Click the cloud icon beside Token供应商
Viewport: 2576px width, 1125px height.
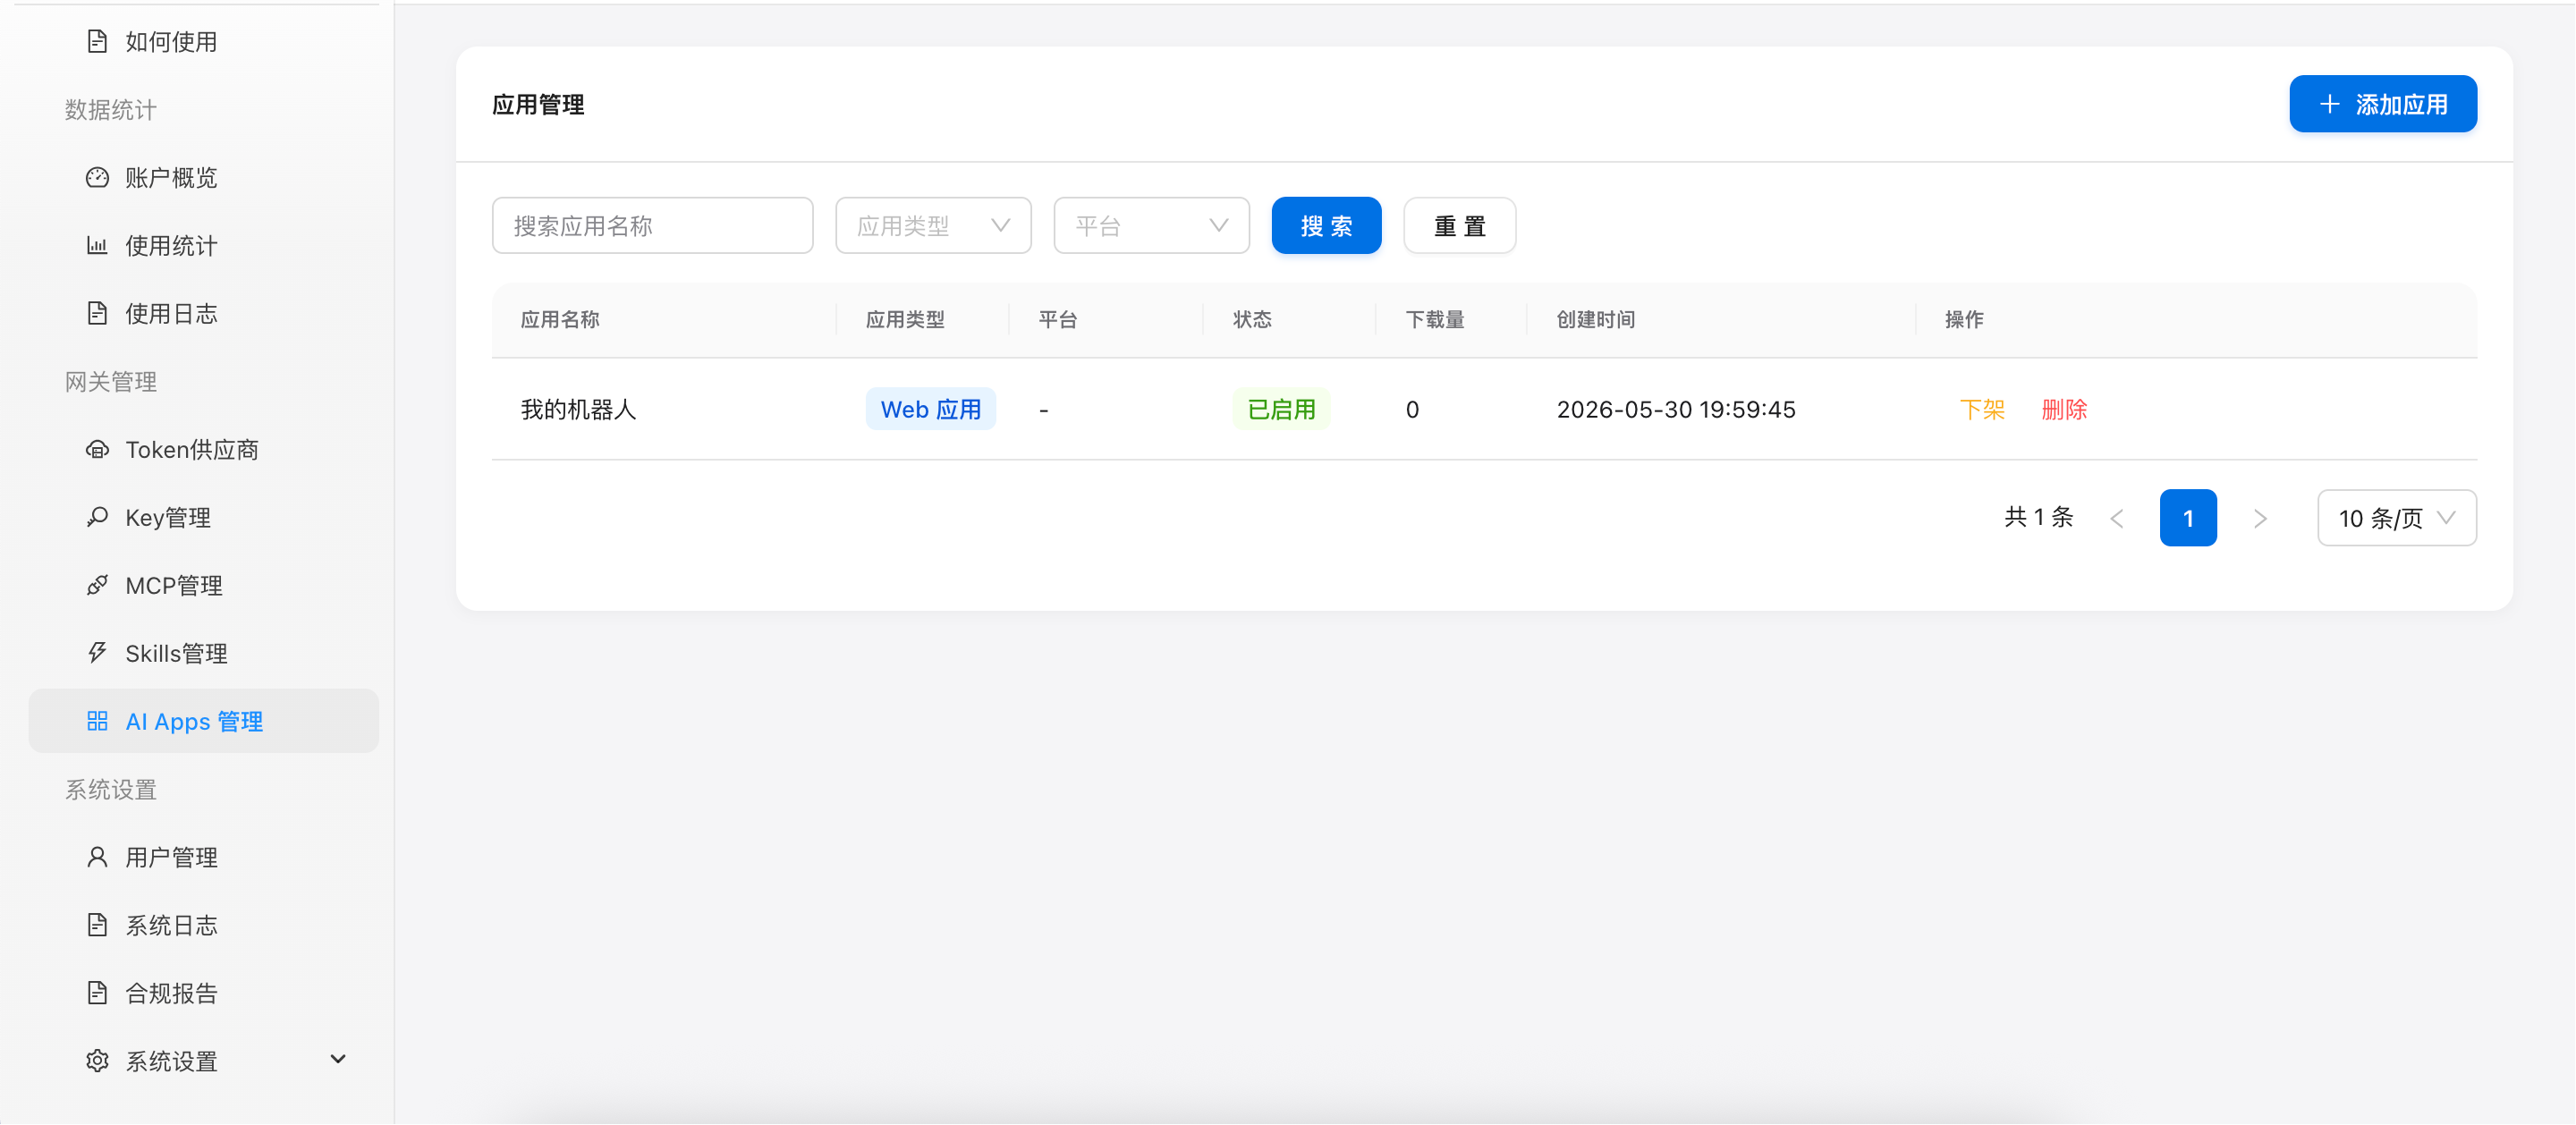(x=97, y=449)
